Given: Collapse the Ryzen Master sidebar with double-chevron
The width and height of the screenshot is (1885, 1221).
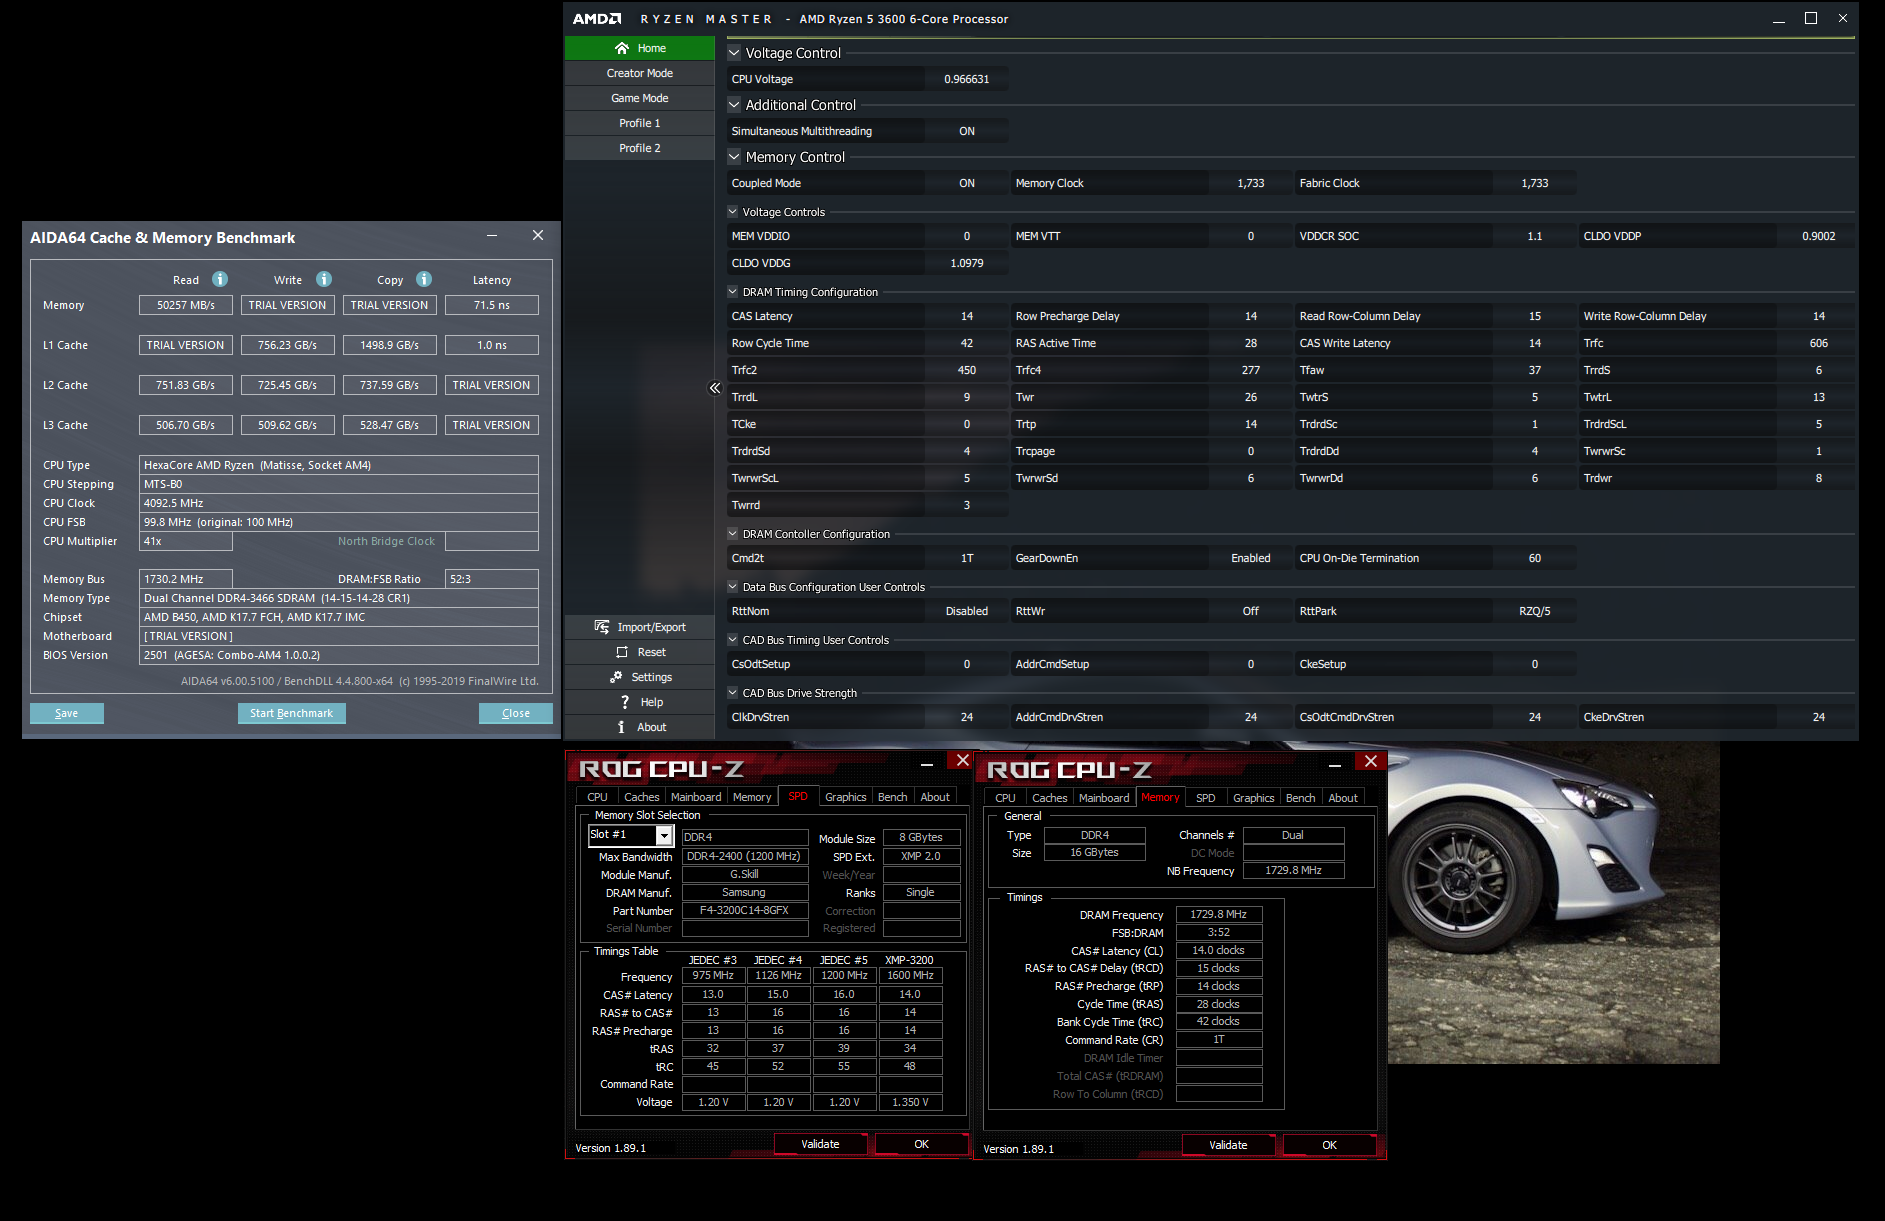Looking at the screenshot, I should [714, 388].
